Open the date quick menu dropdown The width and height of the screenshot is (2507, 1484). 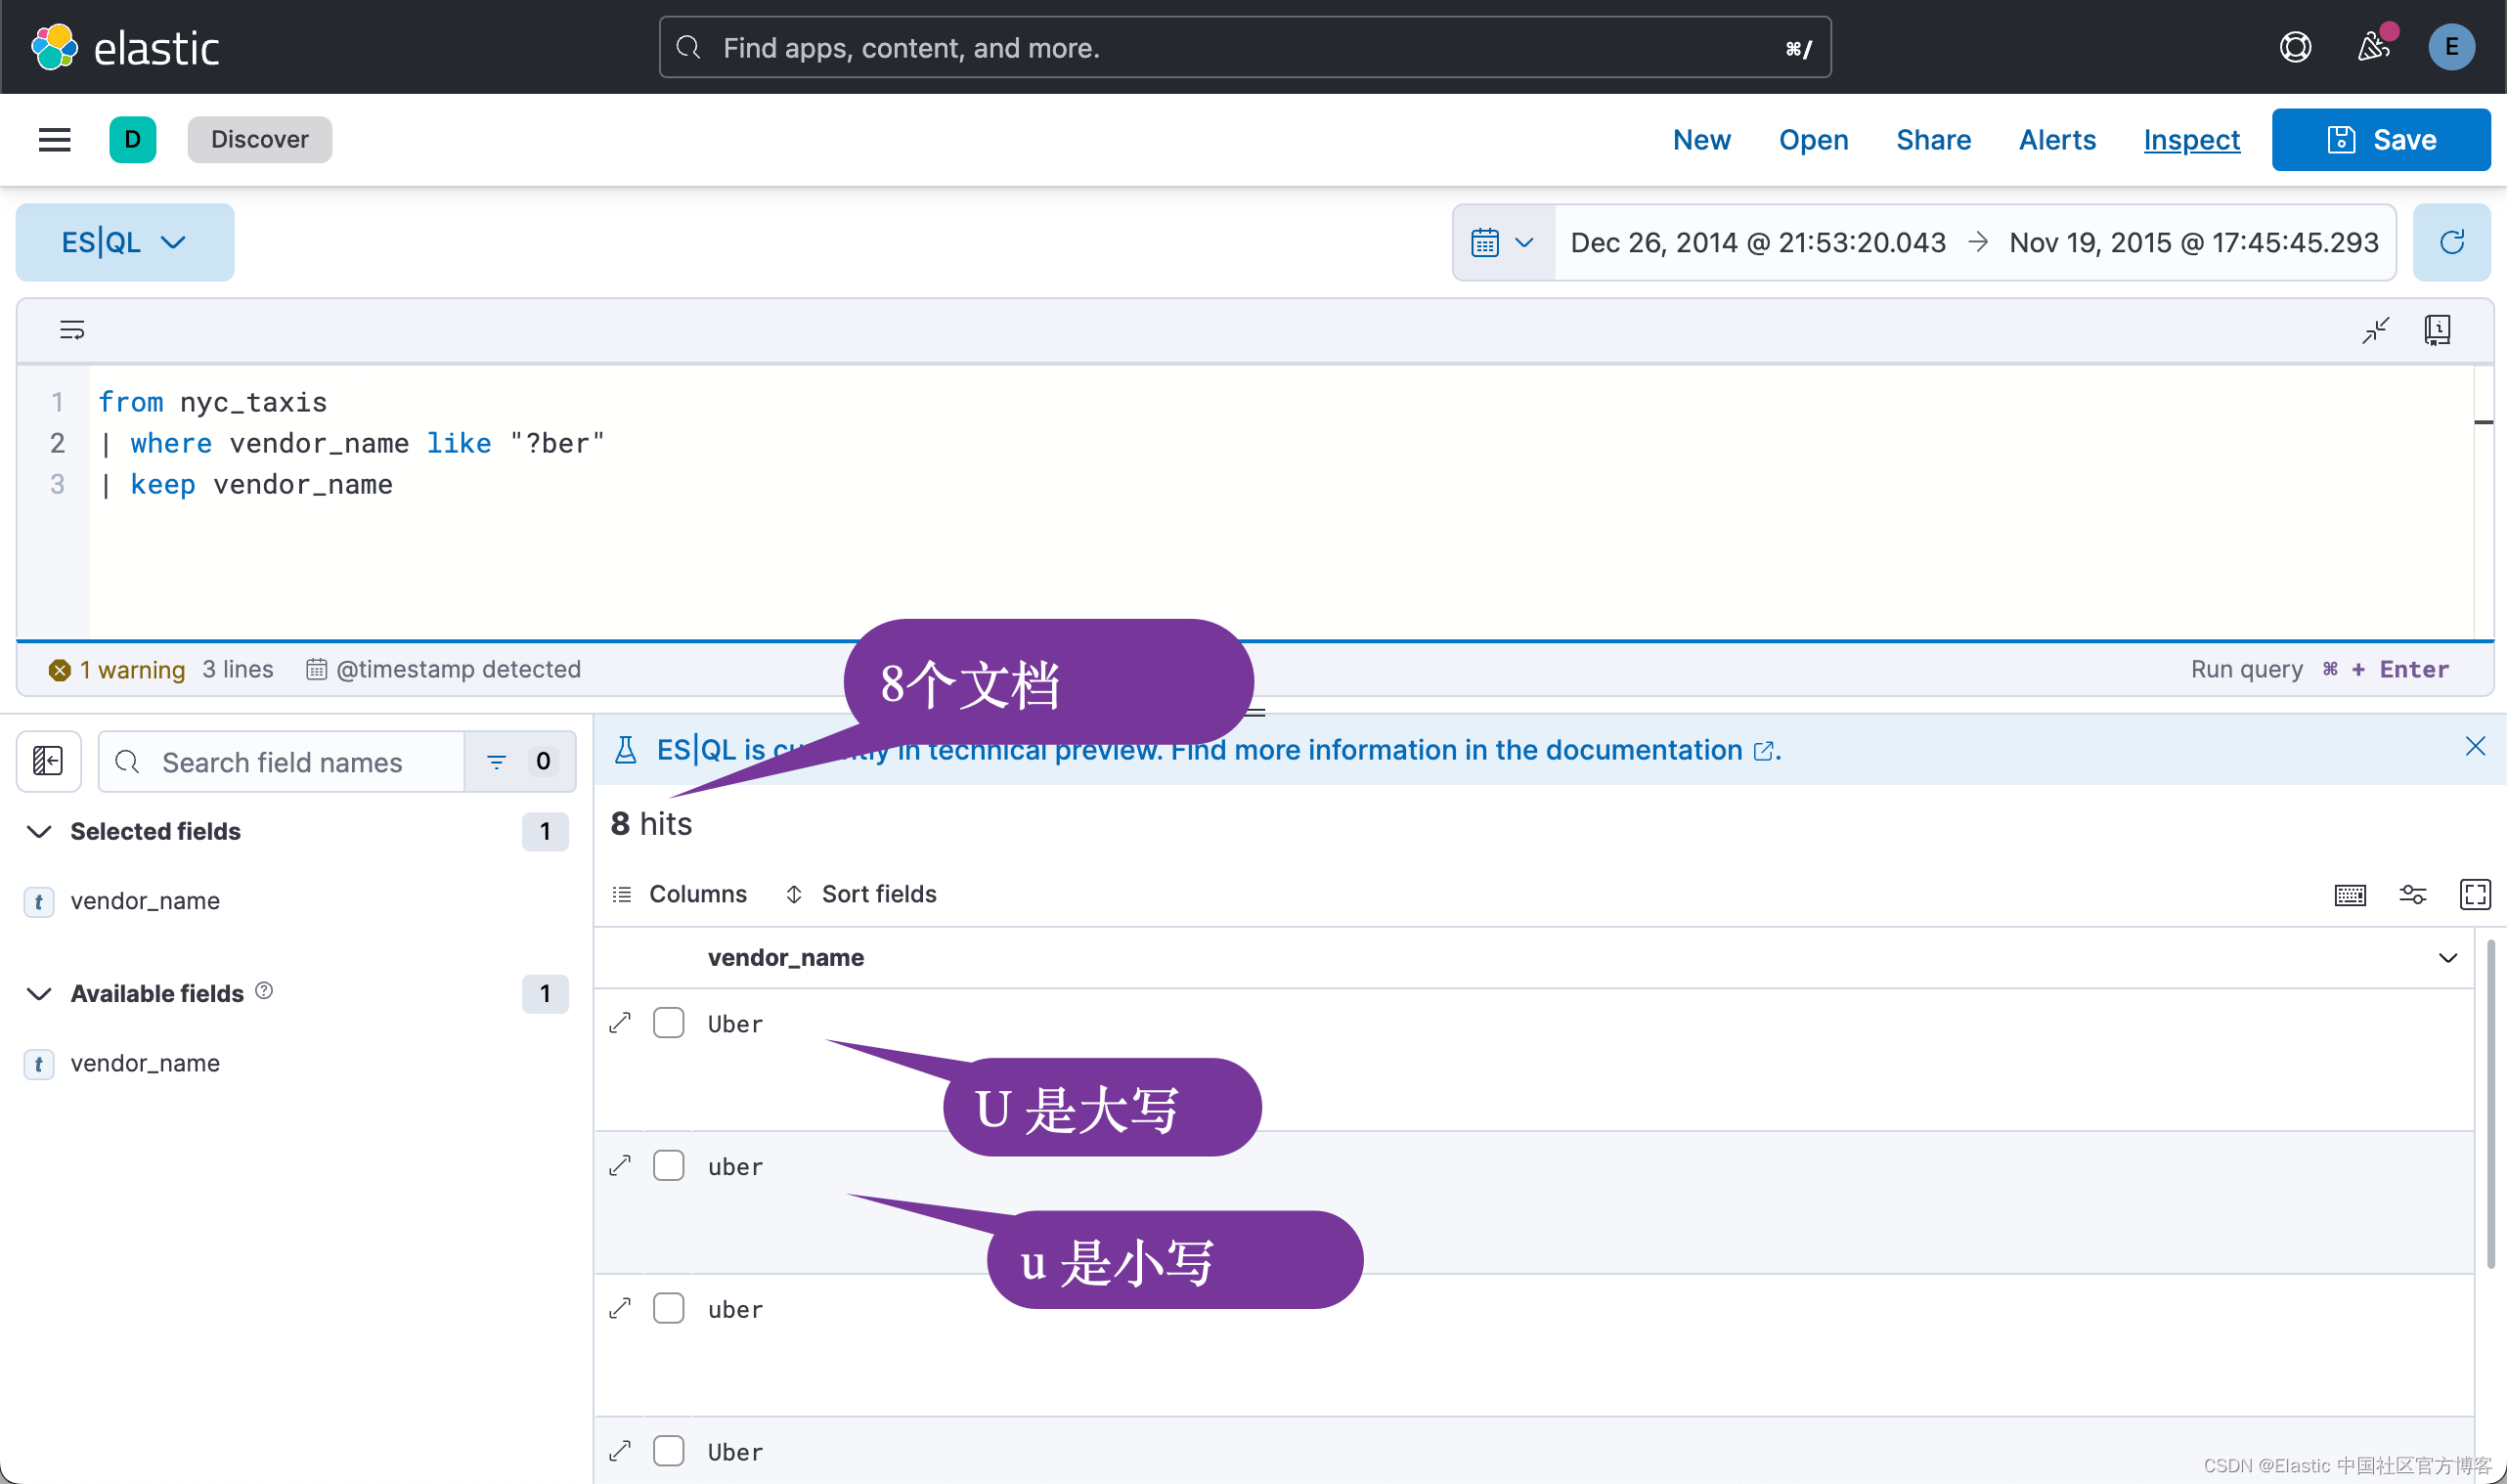(x=1503, y=242)
